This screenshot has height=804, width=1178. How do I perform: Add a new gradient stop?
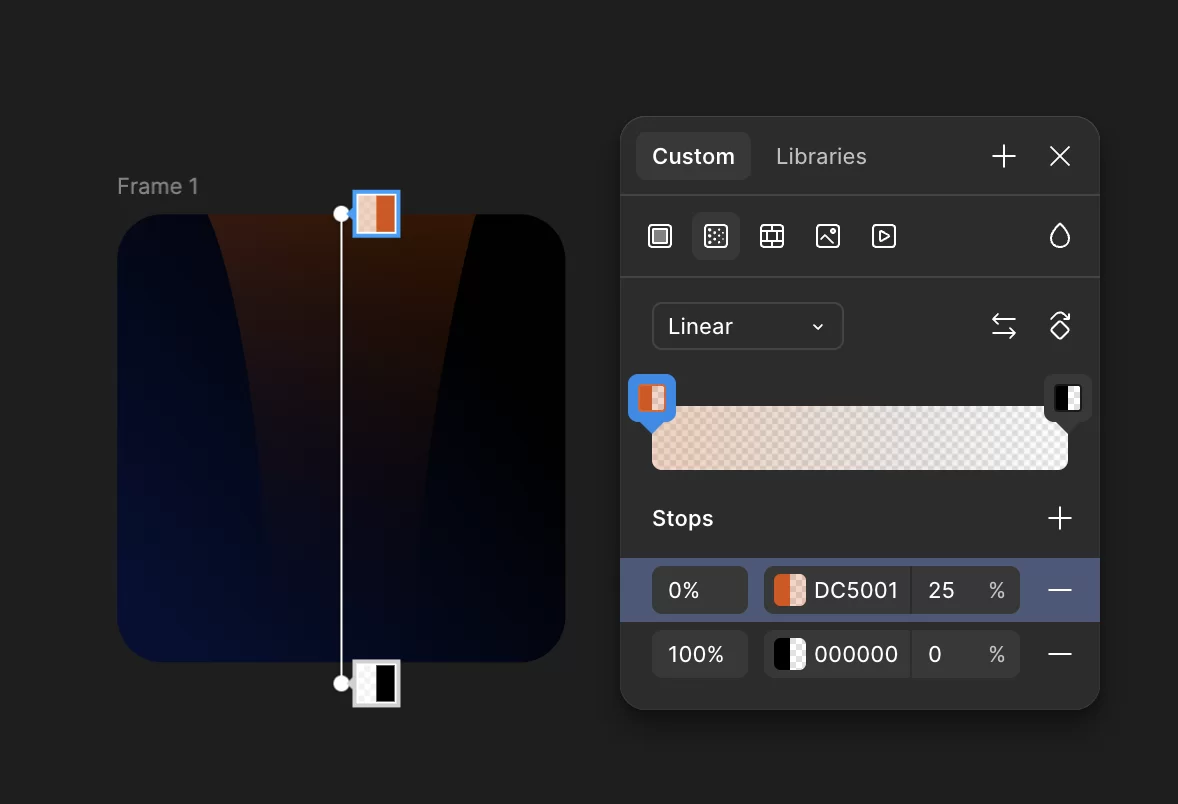tap(1060, 518)
